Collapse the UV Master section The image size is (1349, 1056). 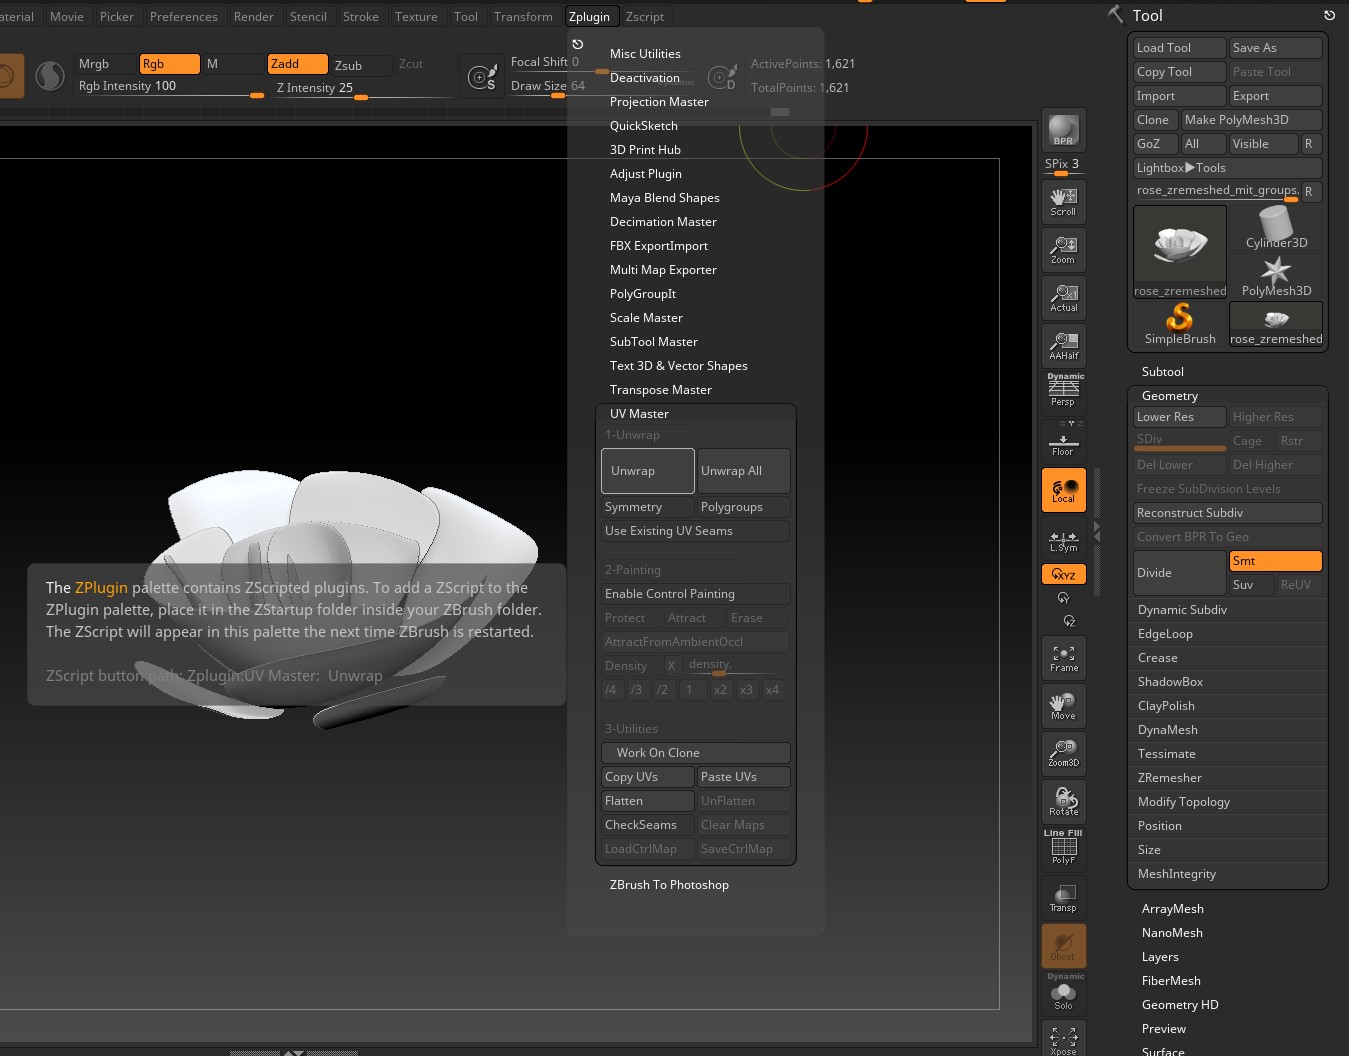click(639, 414)
